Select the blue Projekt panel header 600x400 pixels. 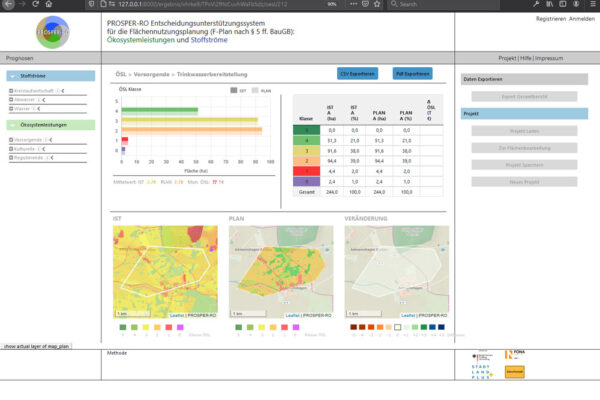pos(524,114)
